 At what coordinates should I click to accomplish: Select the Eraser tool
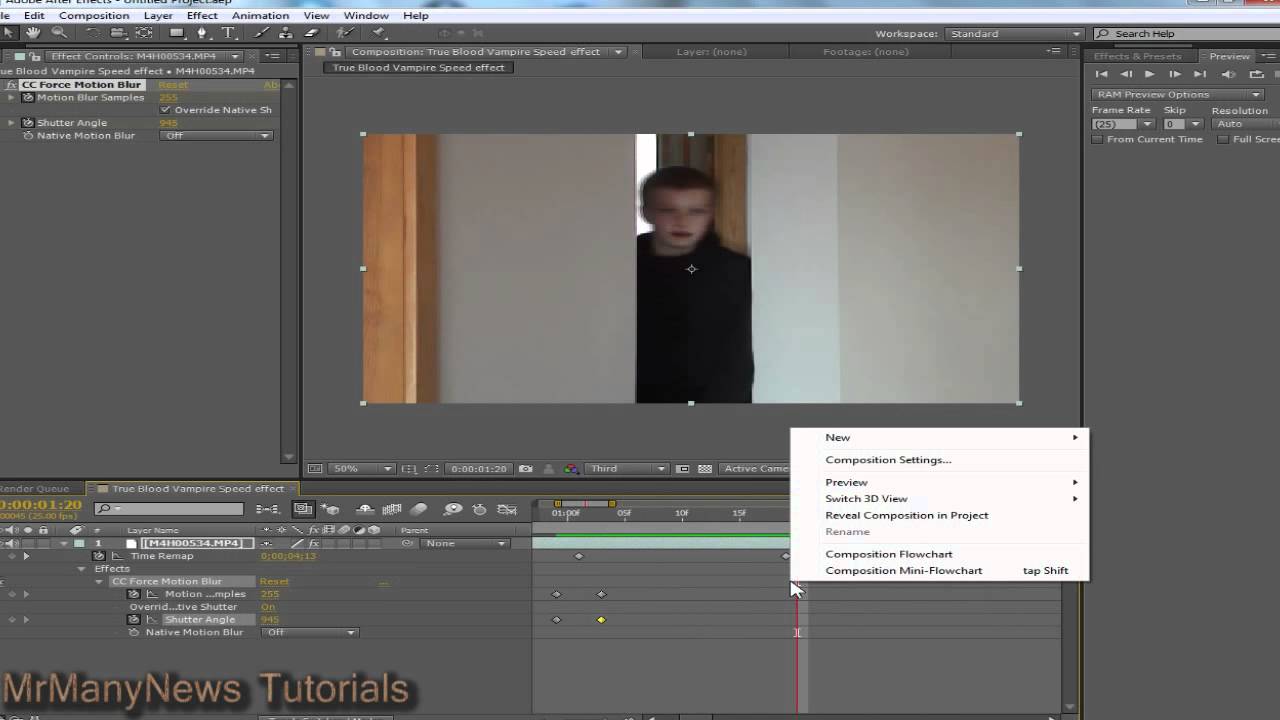coord(311,33)
